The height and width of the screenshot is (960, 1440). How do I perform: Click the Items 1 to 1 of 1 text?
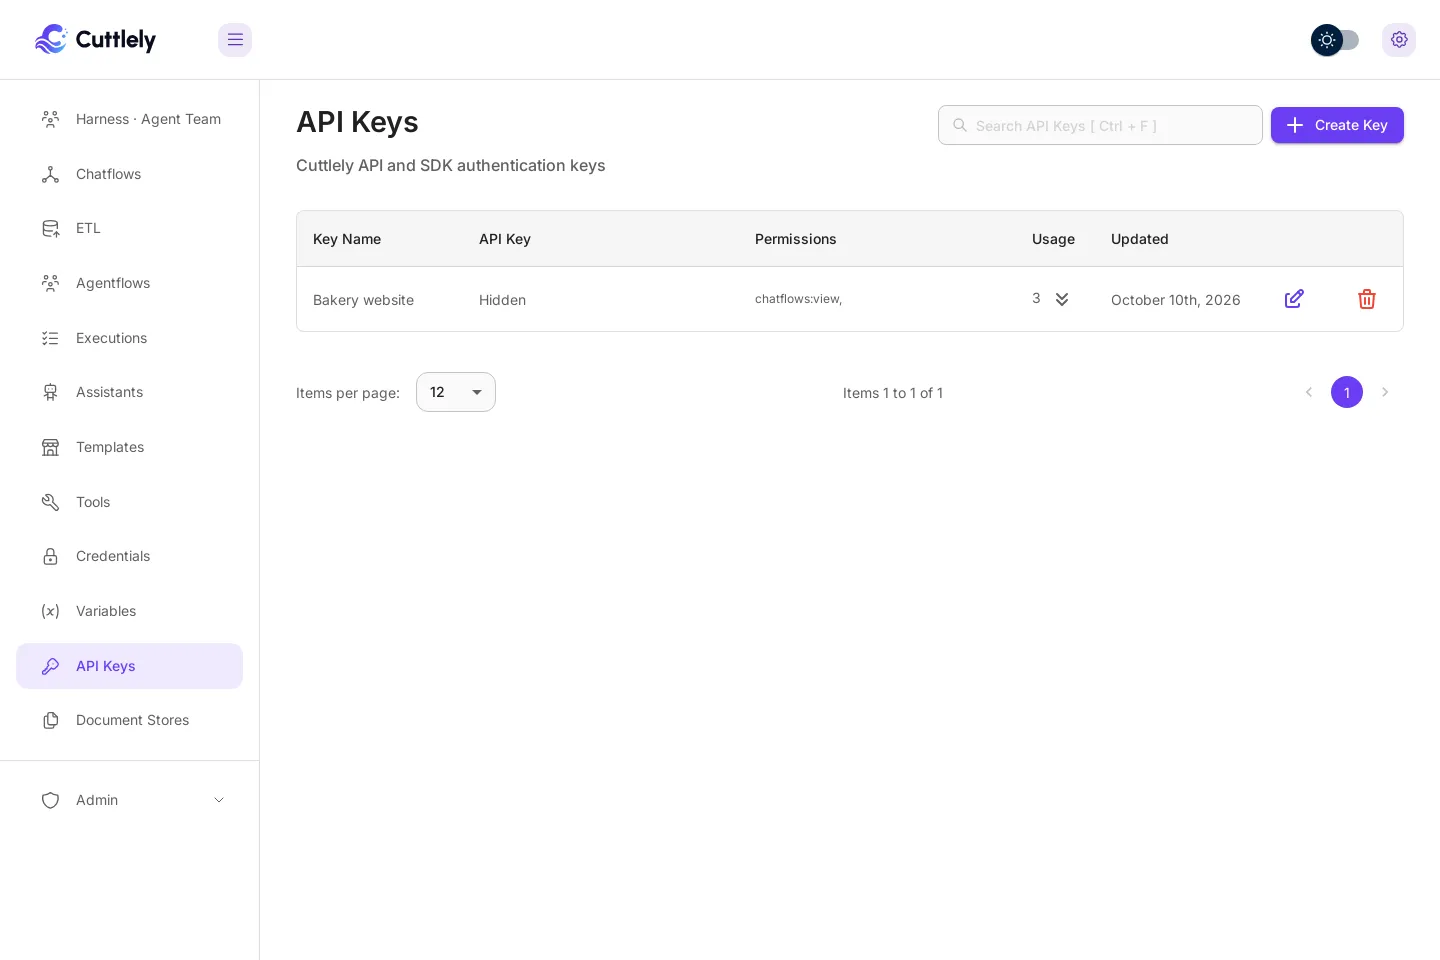click(892, 393)
